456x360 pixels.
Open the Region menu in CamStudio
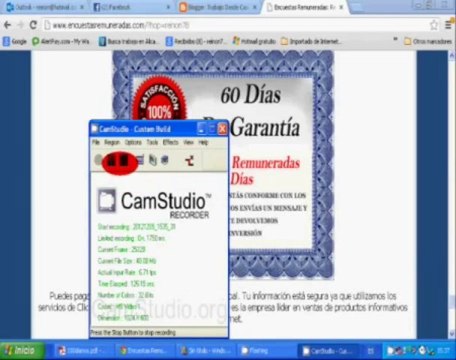pyautogui.click(x=112, y=142)
